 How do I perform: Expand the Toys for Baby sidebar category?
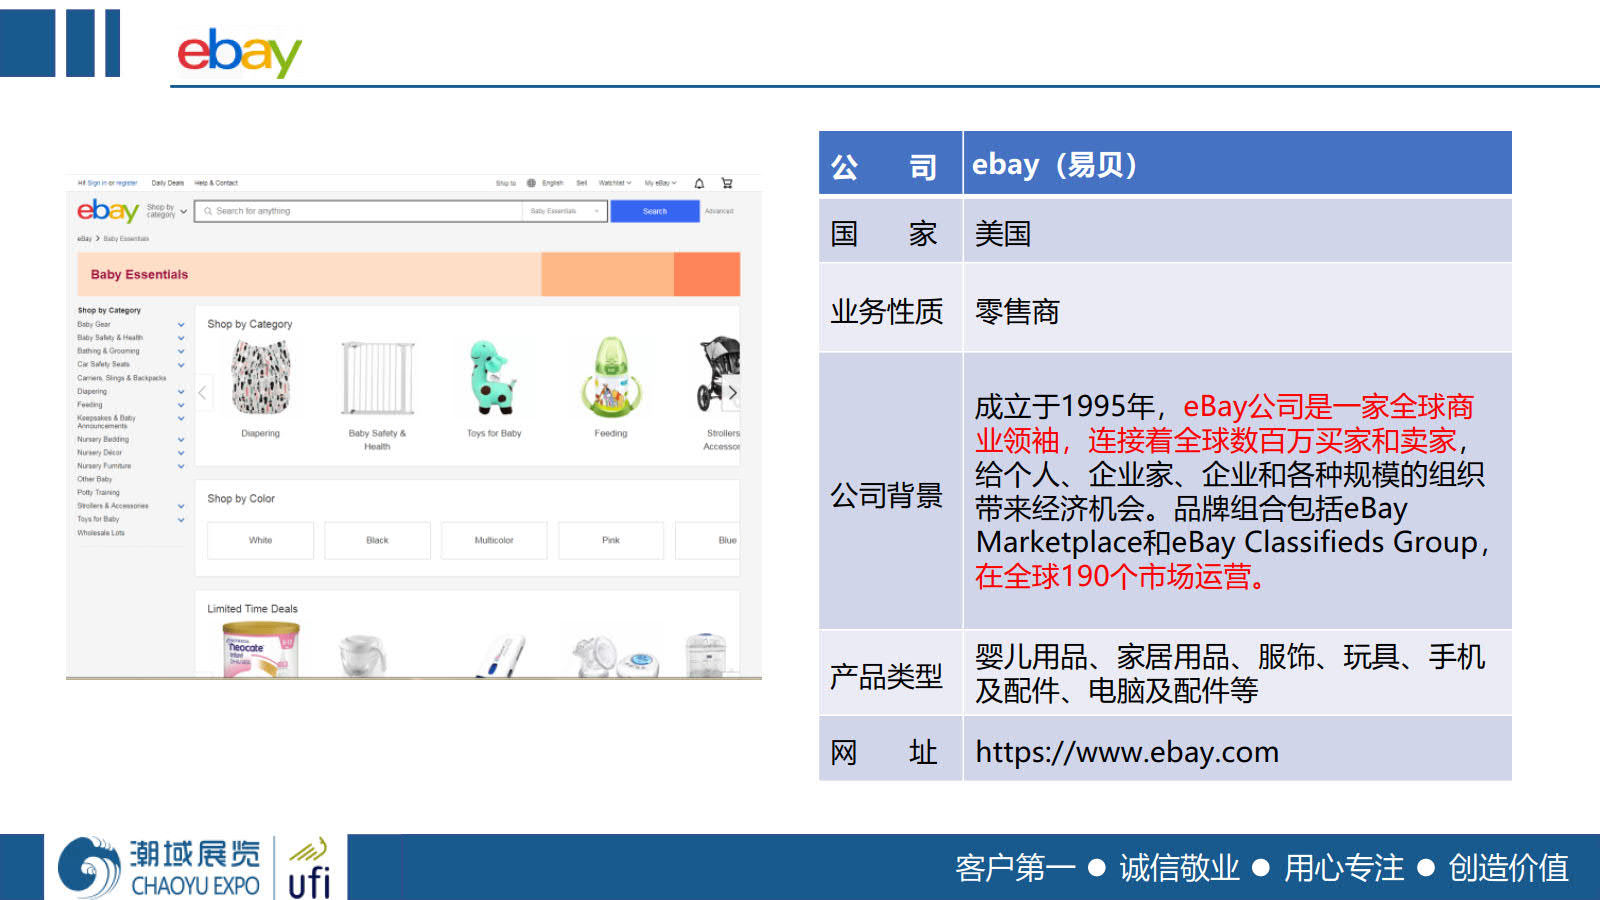tap(181, 520)
